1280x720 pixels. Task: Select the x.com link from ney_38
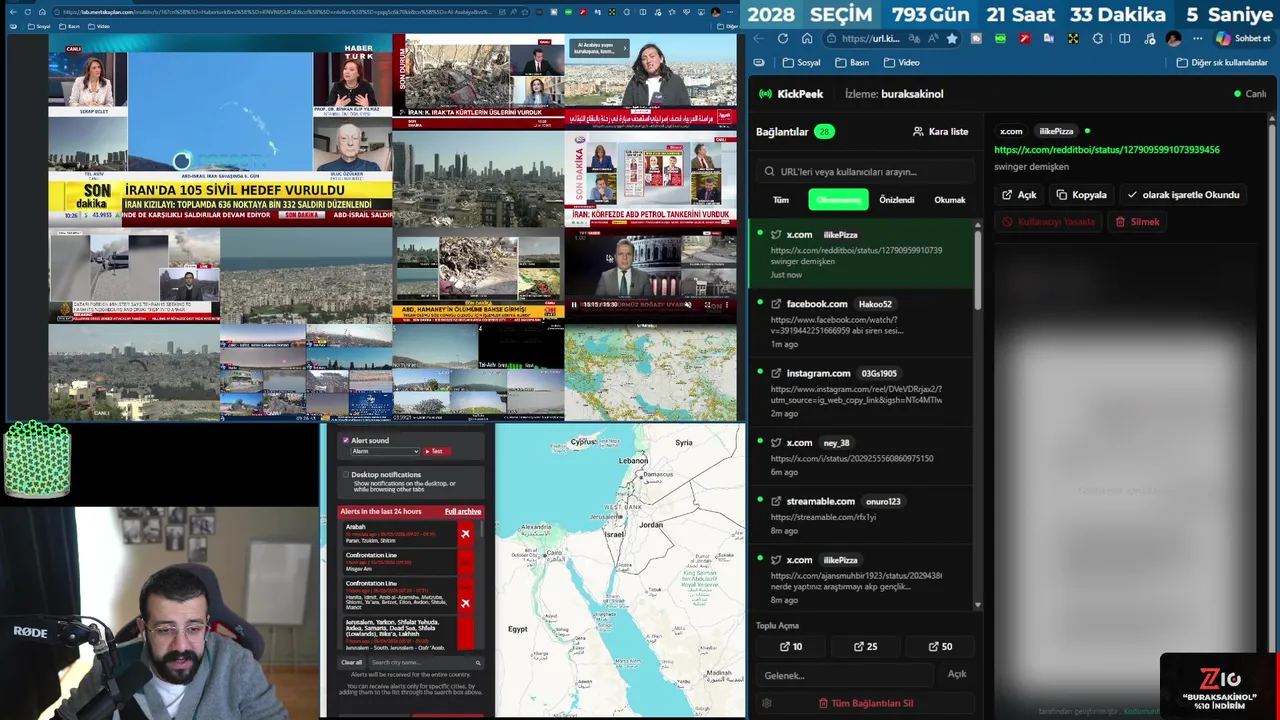coord(861,456)
